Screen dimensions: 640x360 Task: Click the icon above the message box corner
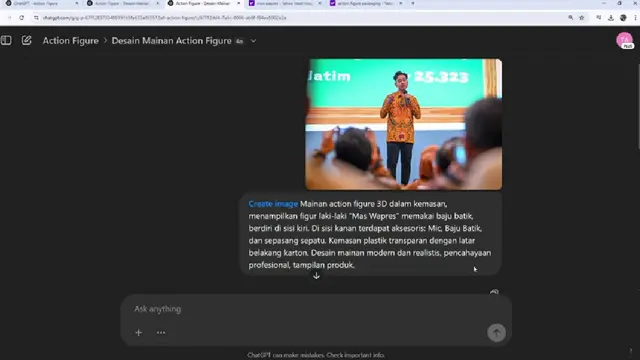pos(494,292)
